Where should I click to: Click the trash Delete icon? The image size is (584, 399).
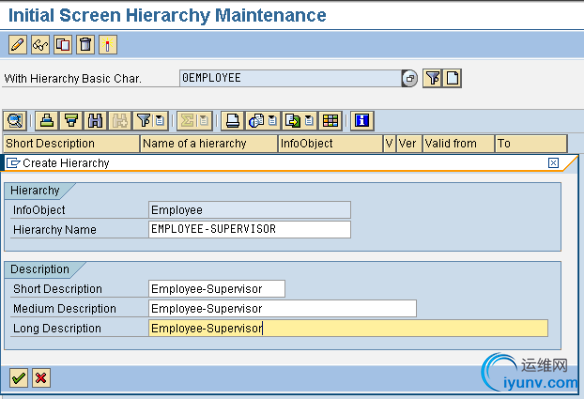click(85, 45)
